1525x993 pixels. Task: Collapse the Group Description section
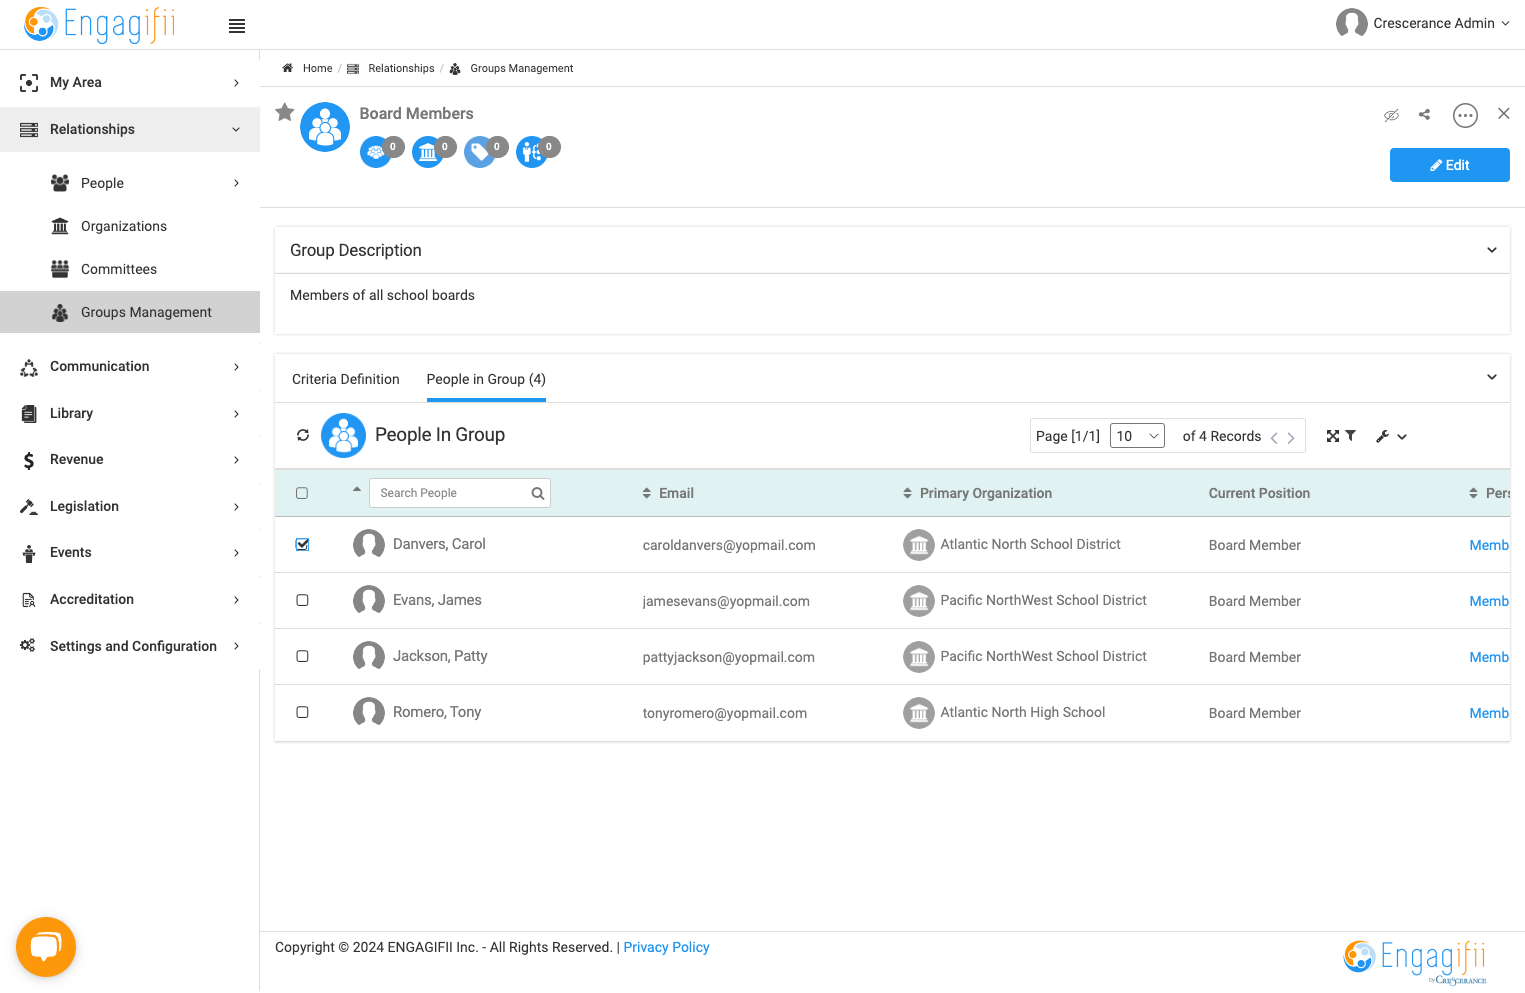point(1491,250)
